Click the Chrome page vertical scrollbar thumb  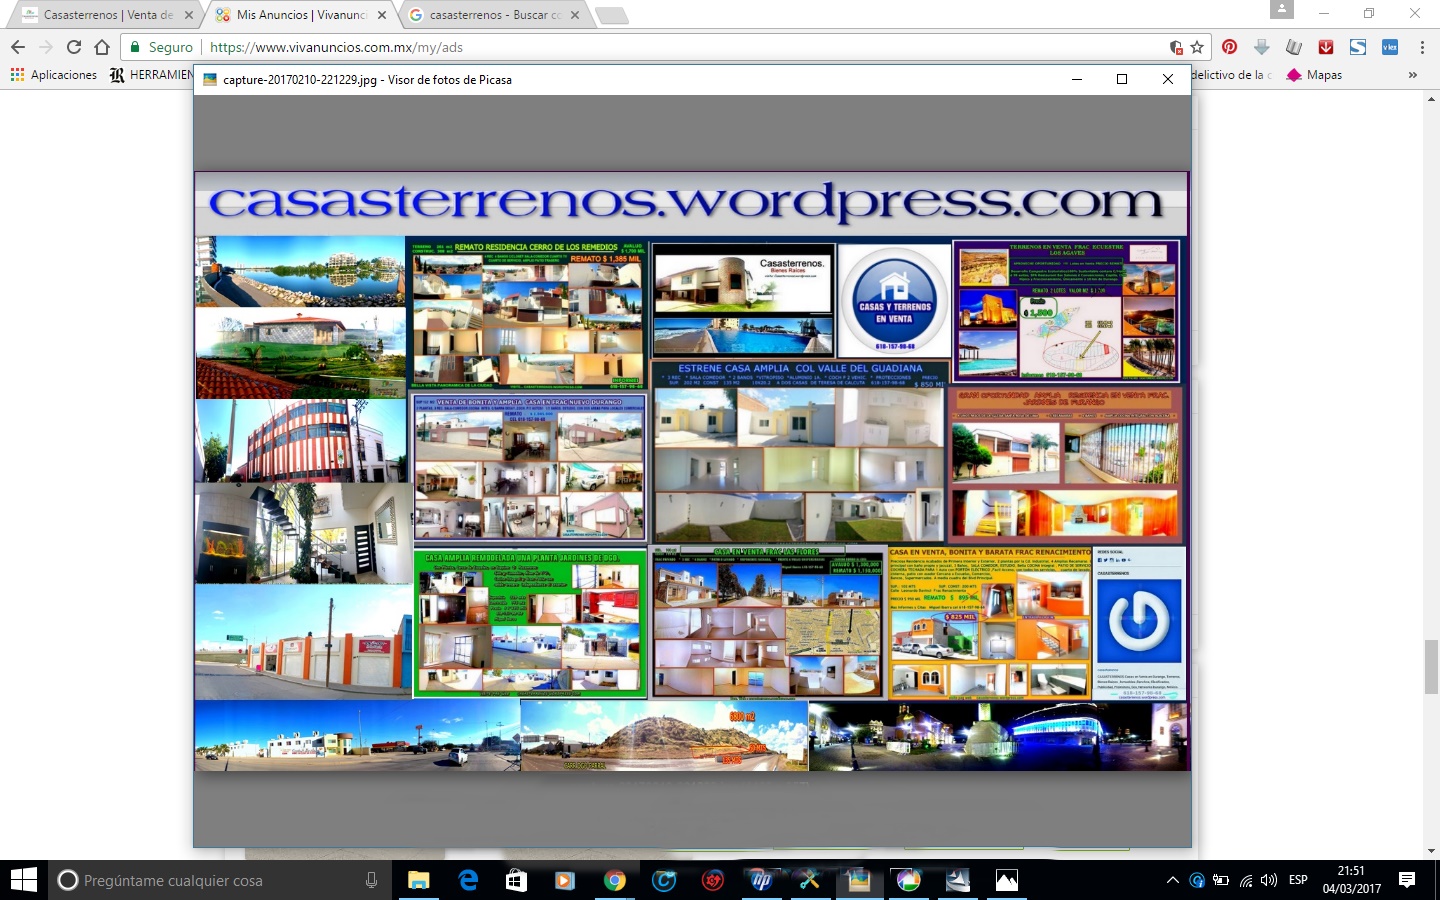(1431, 666)
